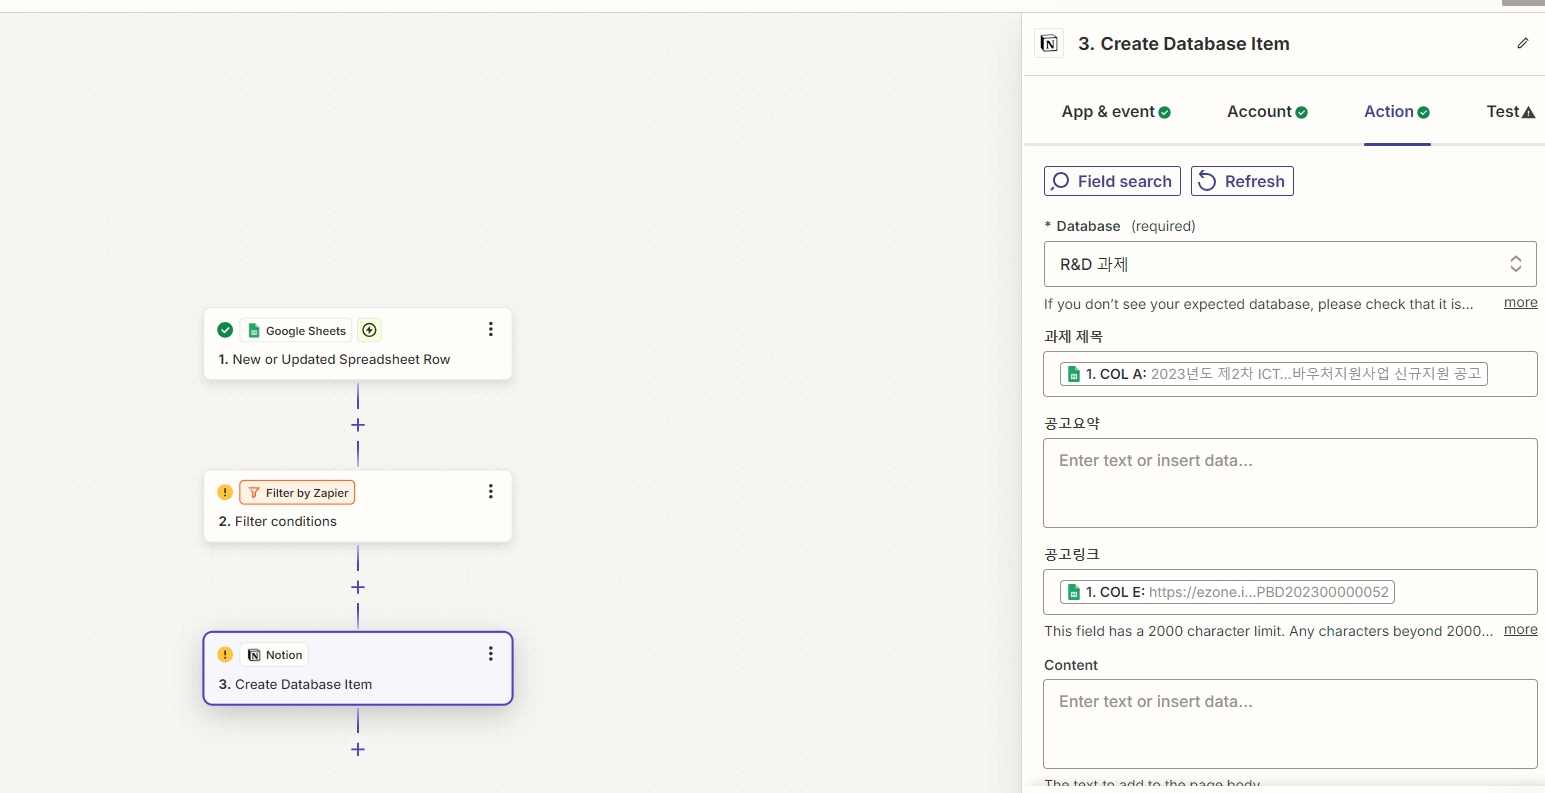Screen dimensions: 1545x793
Task: Click the 'Database (required)' field label
Action: click(x=1120, y=226)
